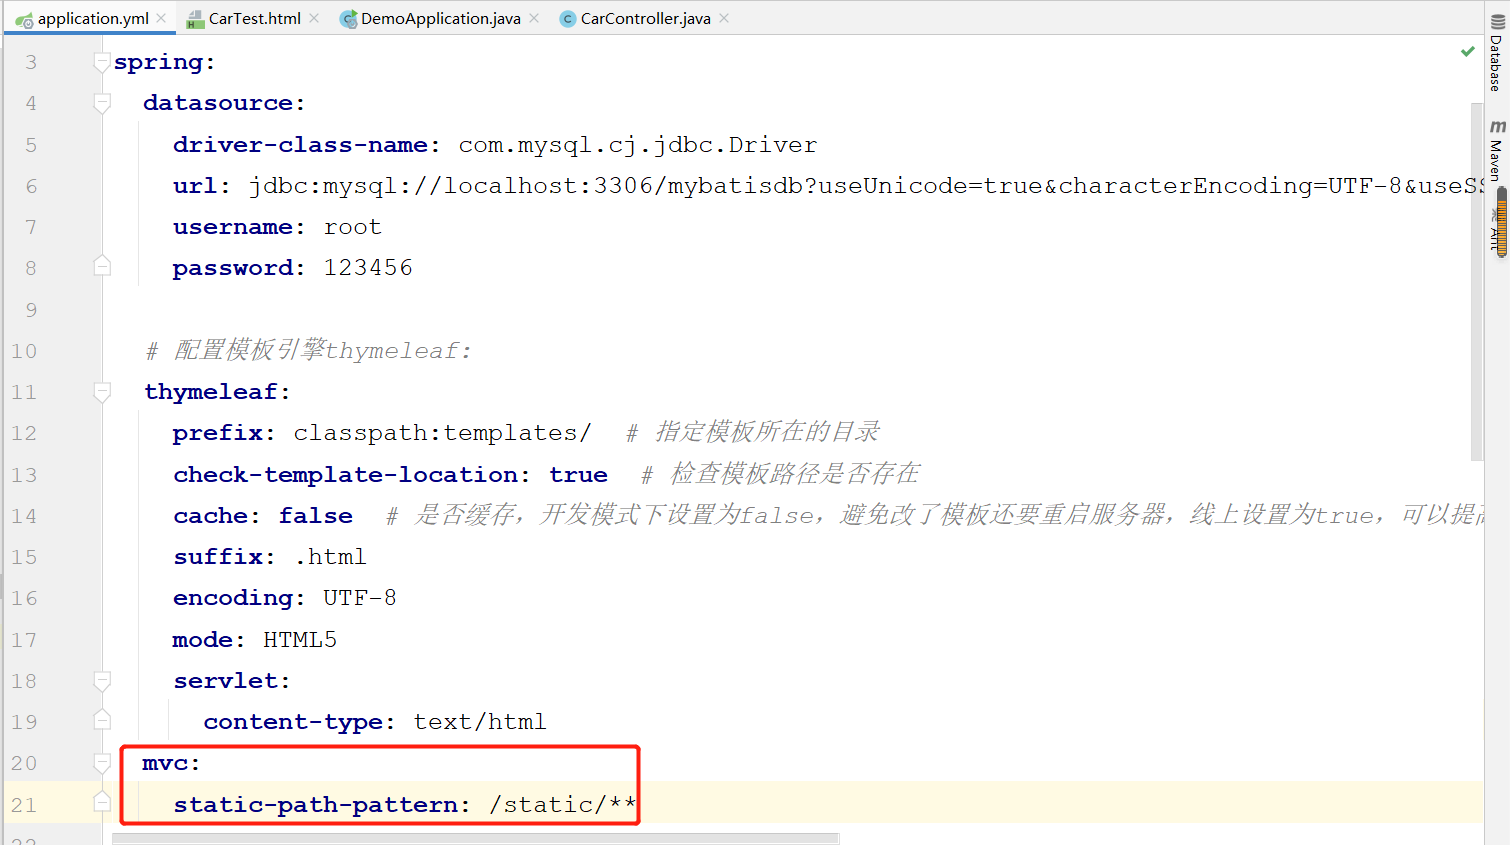Click the CarTest.html file icon
1510x845 pixels.
click(195, 19)
